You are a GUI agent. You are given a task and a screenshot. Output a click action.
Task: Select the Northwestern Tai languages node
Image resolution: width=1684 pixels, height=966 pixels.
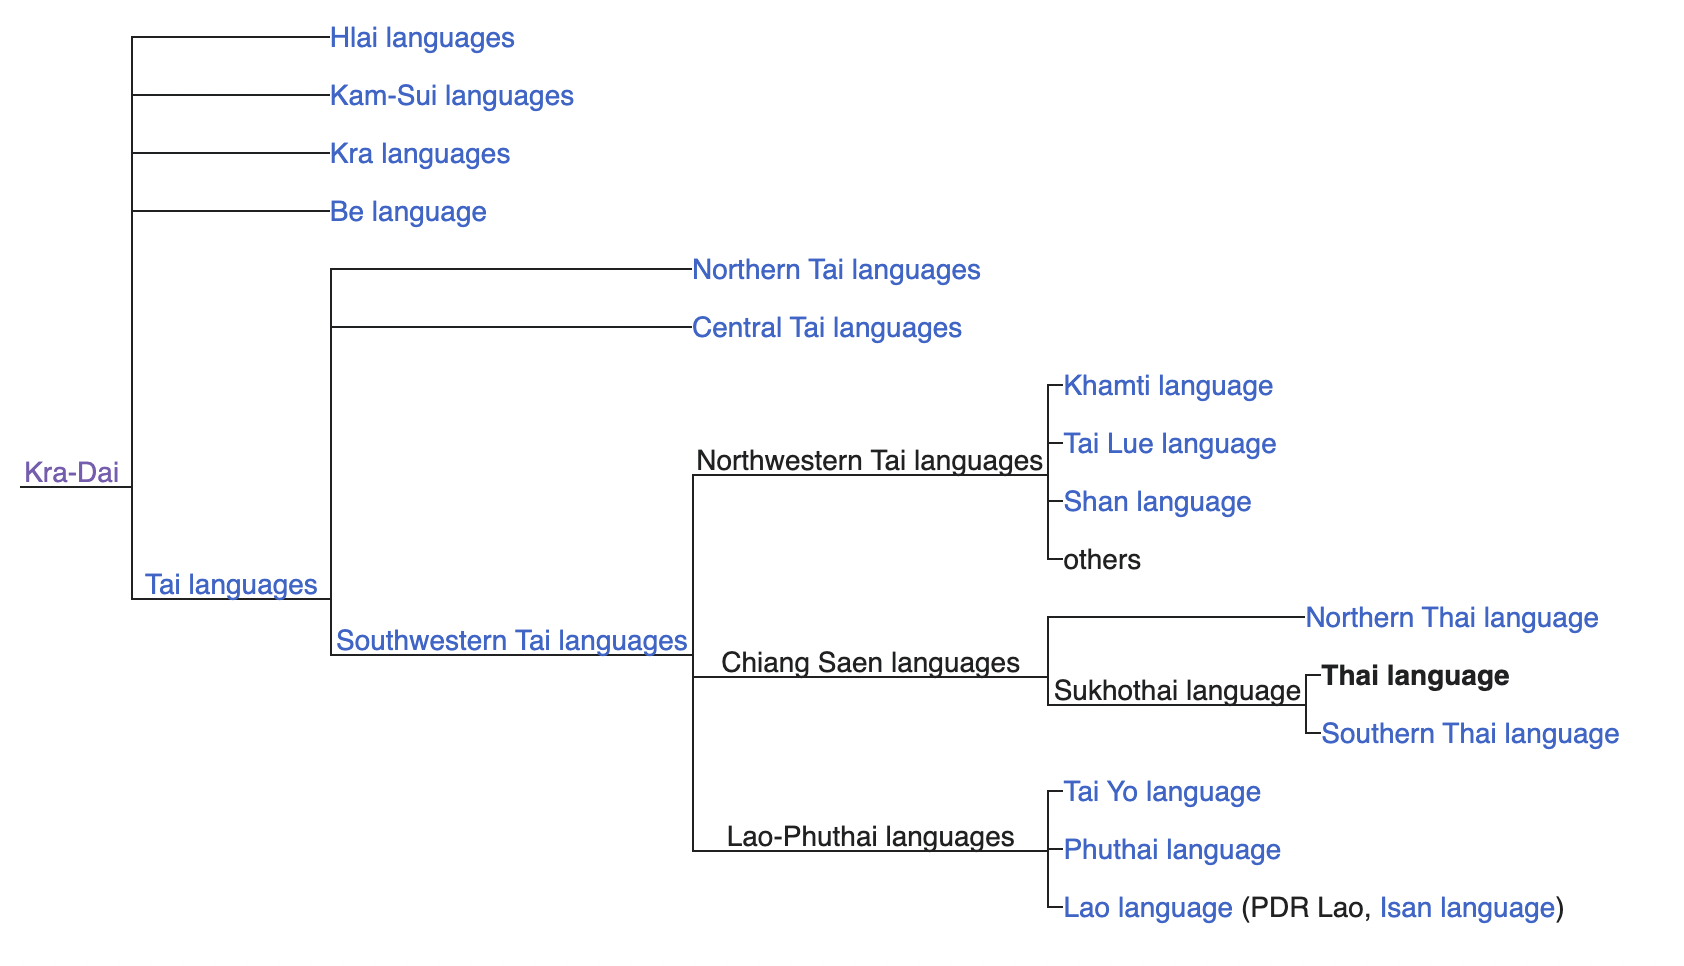868,461
